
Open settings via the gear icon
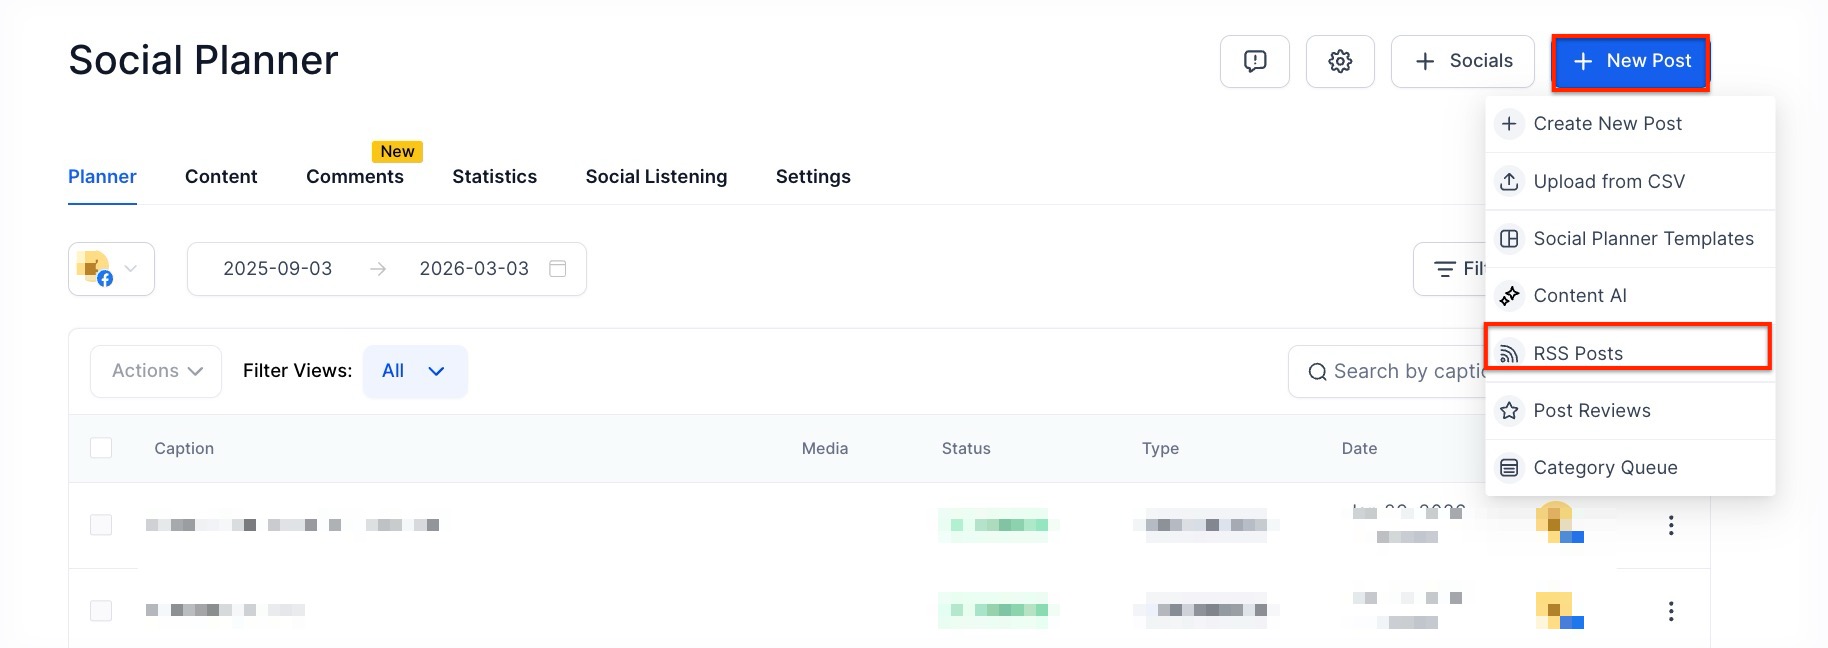pyautogui.click(x=1340, y=61)
